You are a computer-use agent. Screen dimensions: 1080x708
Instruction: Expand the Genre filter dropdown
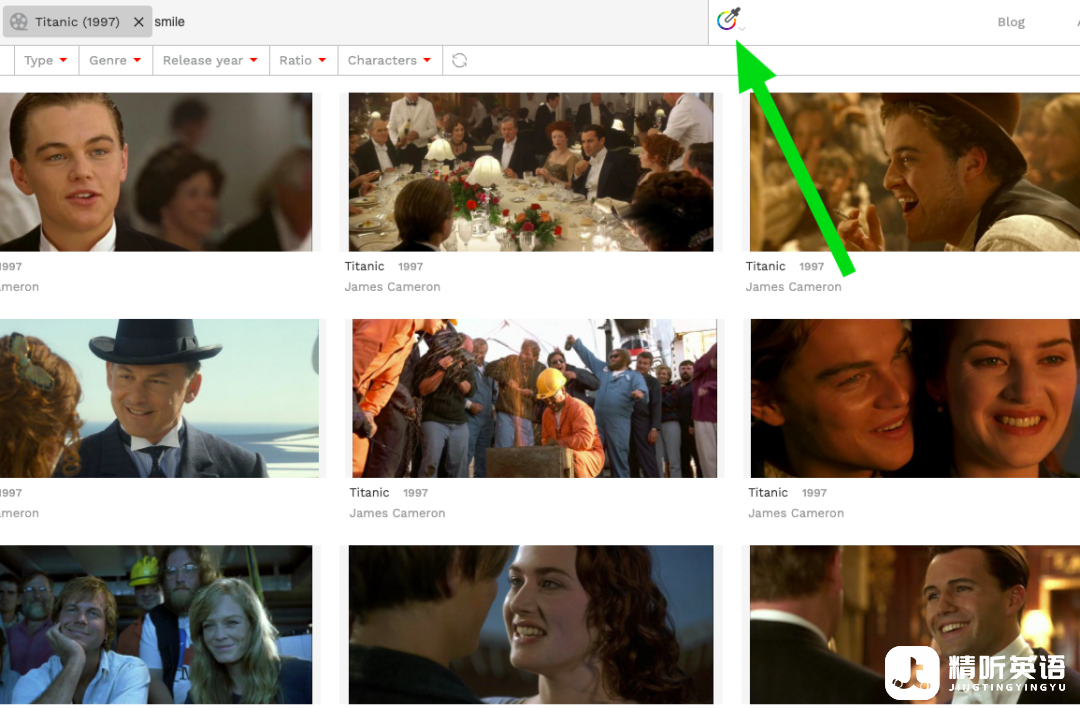115,61
